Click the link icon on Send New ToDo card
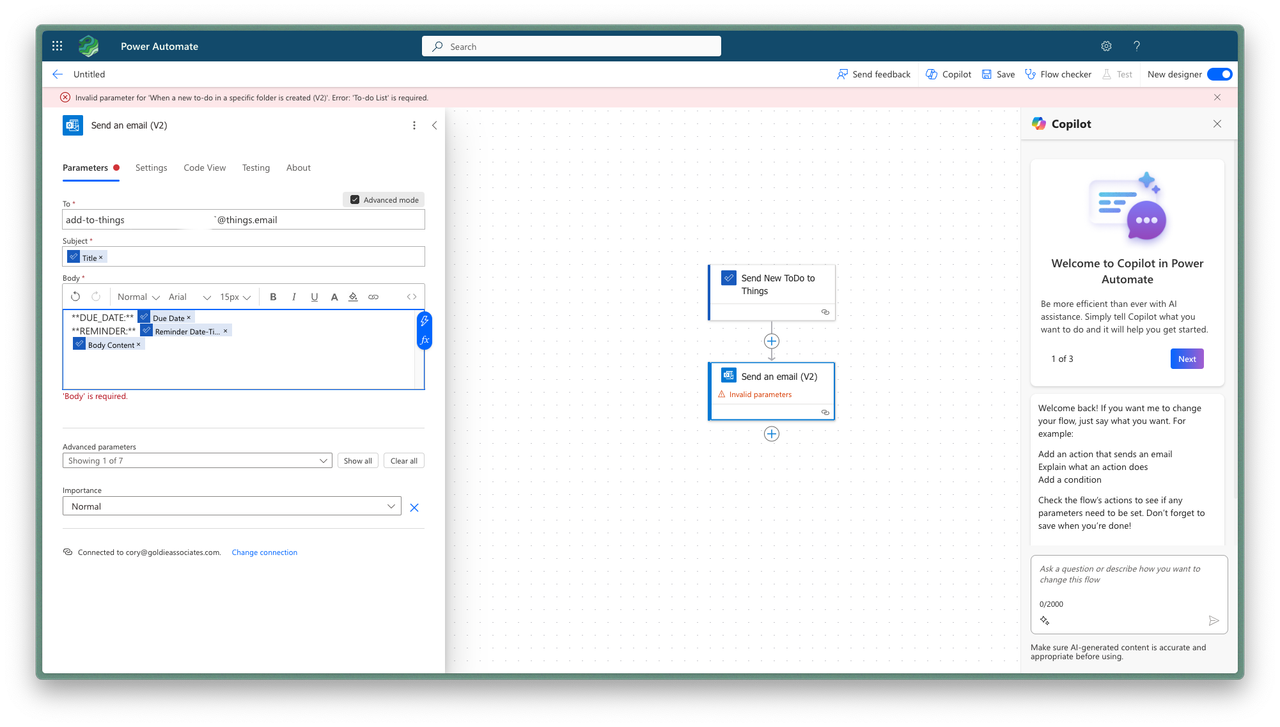Viewport: 1280px width, 727px height. (825, 312)
